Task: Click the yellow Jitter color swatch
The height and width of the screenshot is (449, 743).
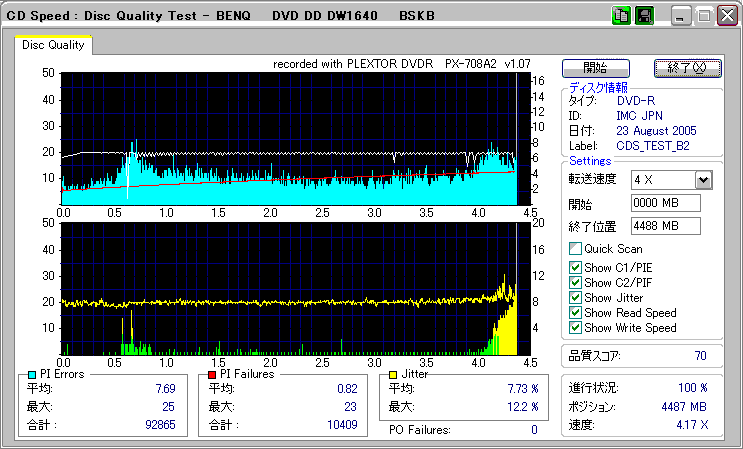Action: [x=393, y=374]
